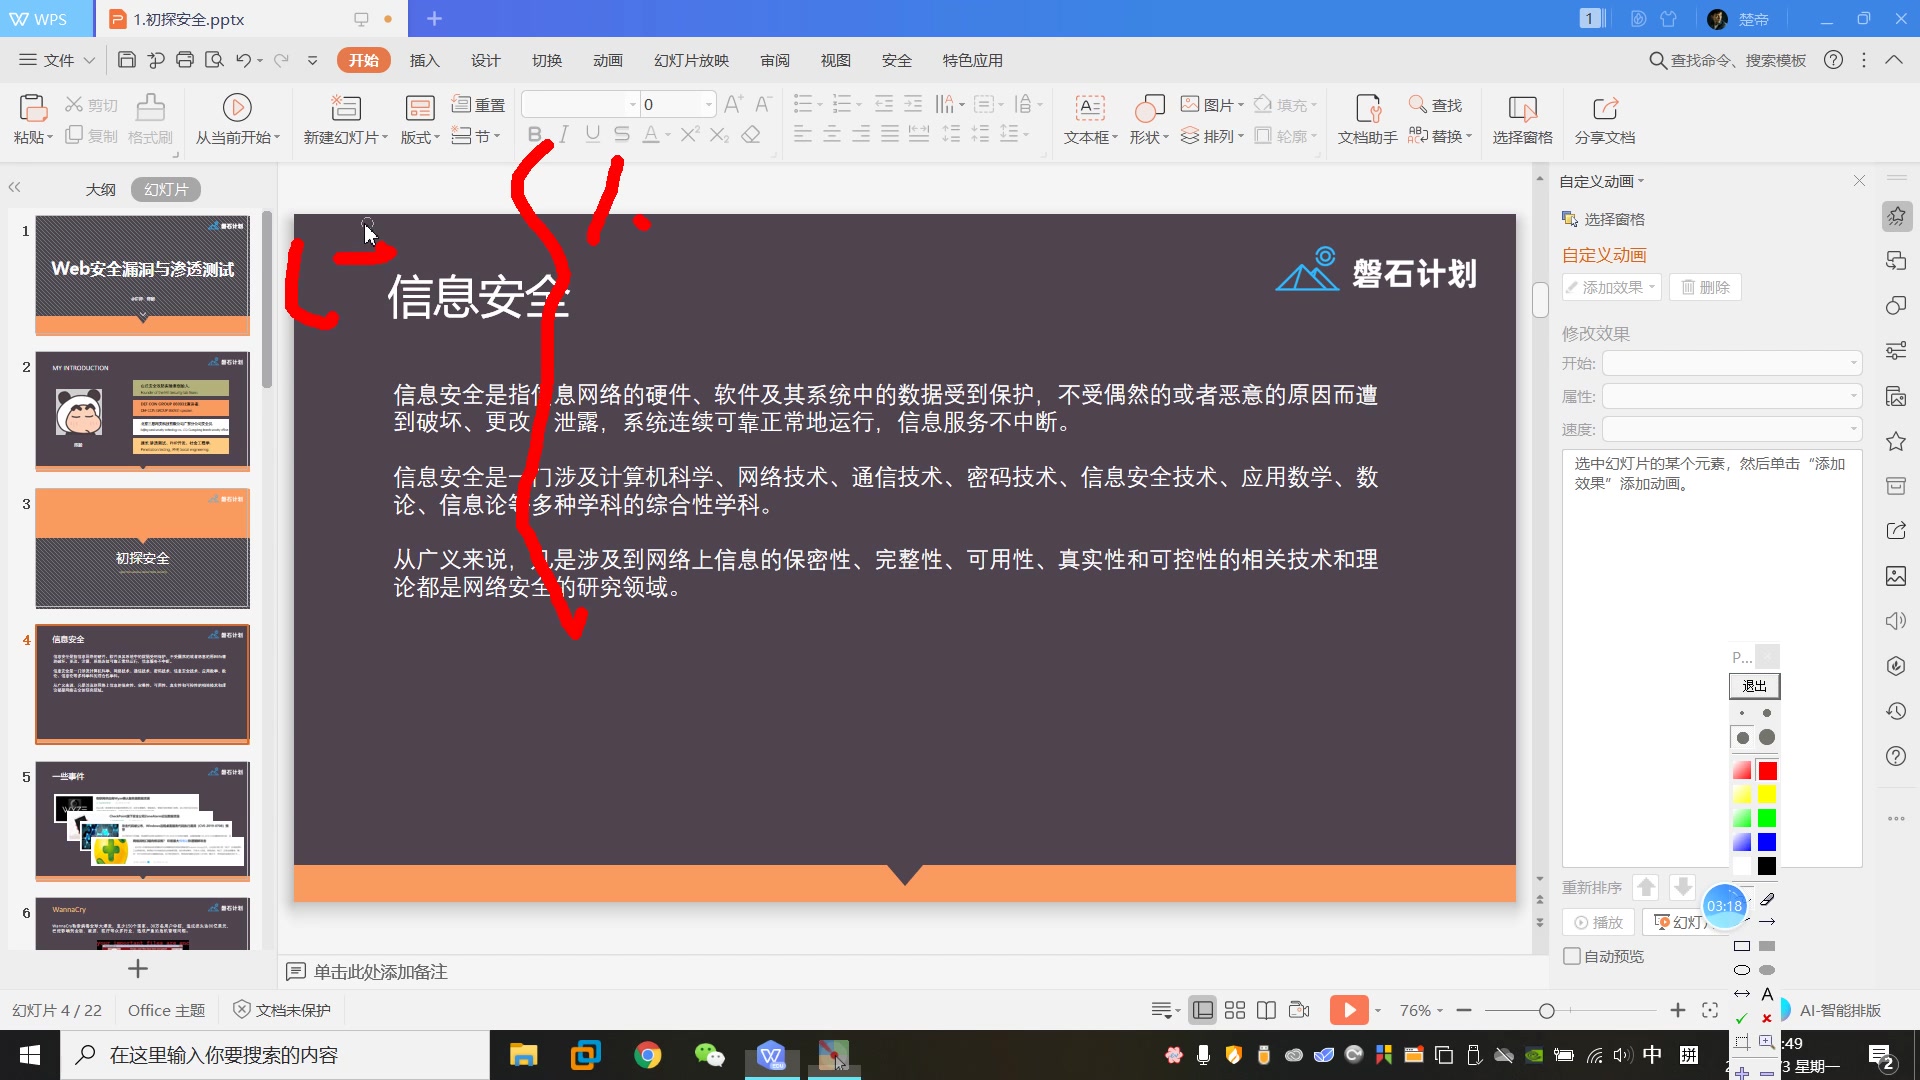Viewport: 1920px width, 1080px height.
Task: Open the Text Box tool
Action: (1089, 108)
